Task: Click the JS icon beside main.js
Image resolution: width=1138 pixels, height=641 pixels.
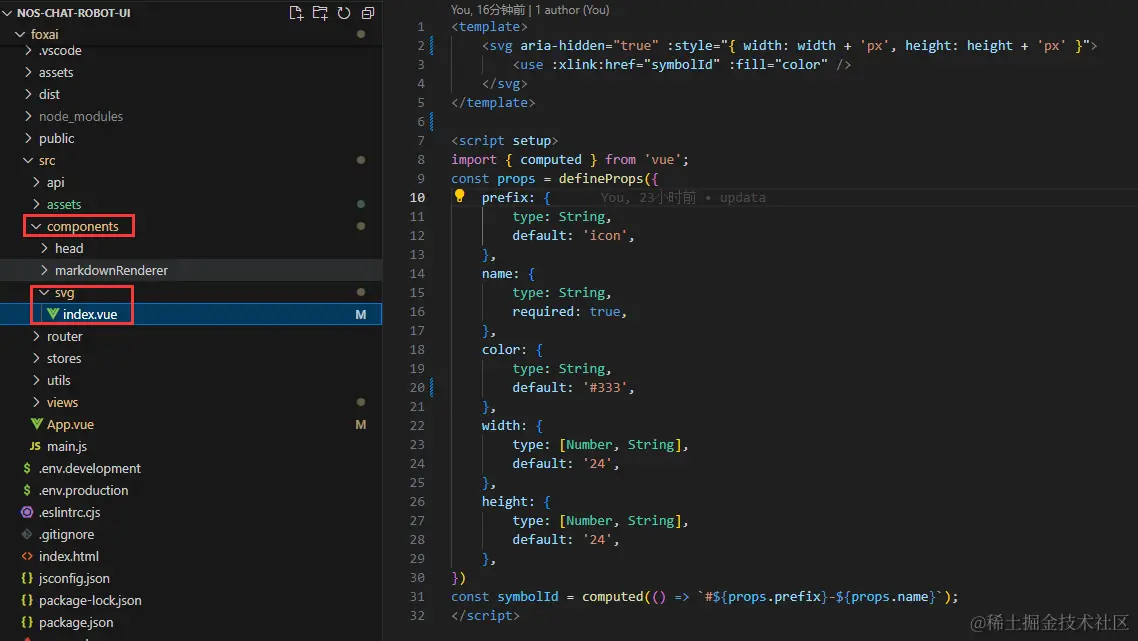Action: point(35,446)
